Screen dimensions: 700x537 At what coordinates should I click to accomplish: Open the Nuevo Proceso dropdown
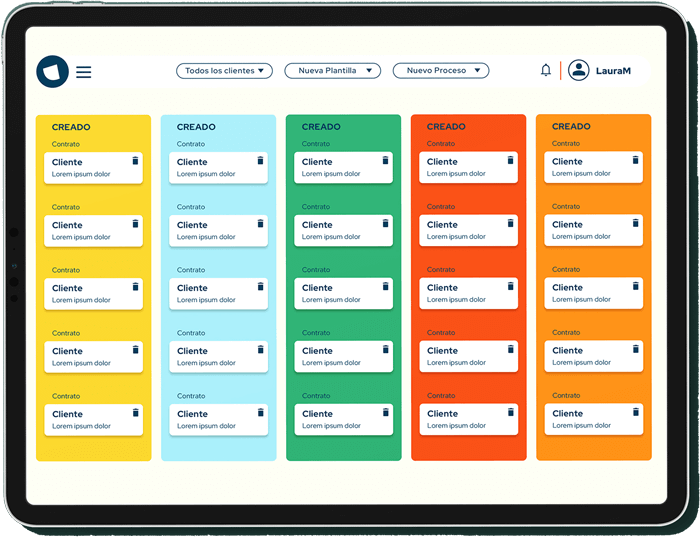(441, 71)
